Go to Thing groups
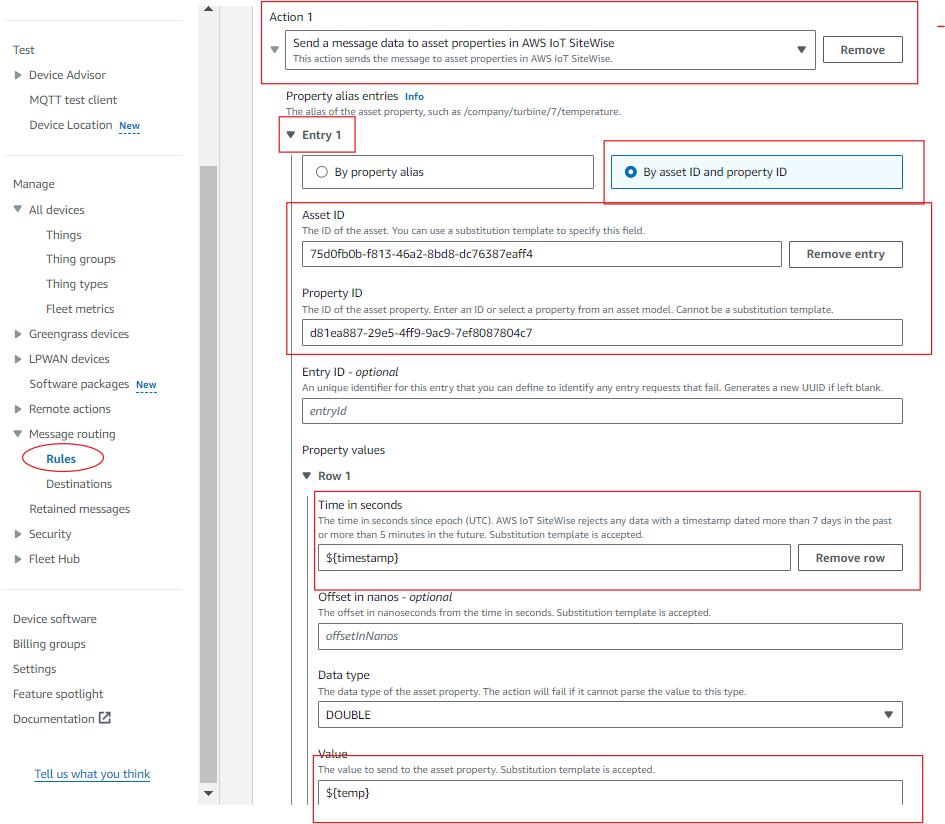 [81, 259]
